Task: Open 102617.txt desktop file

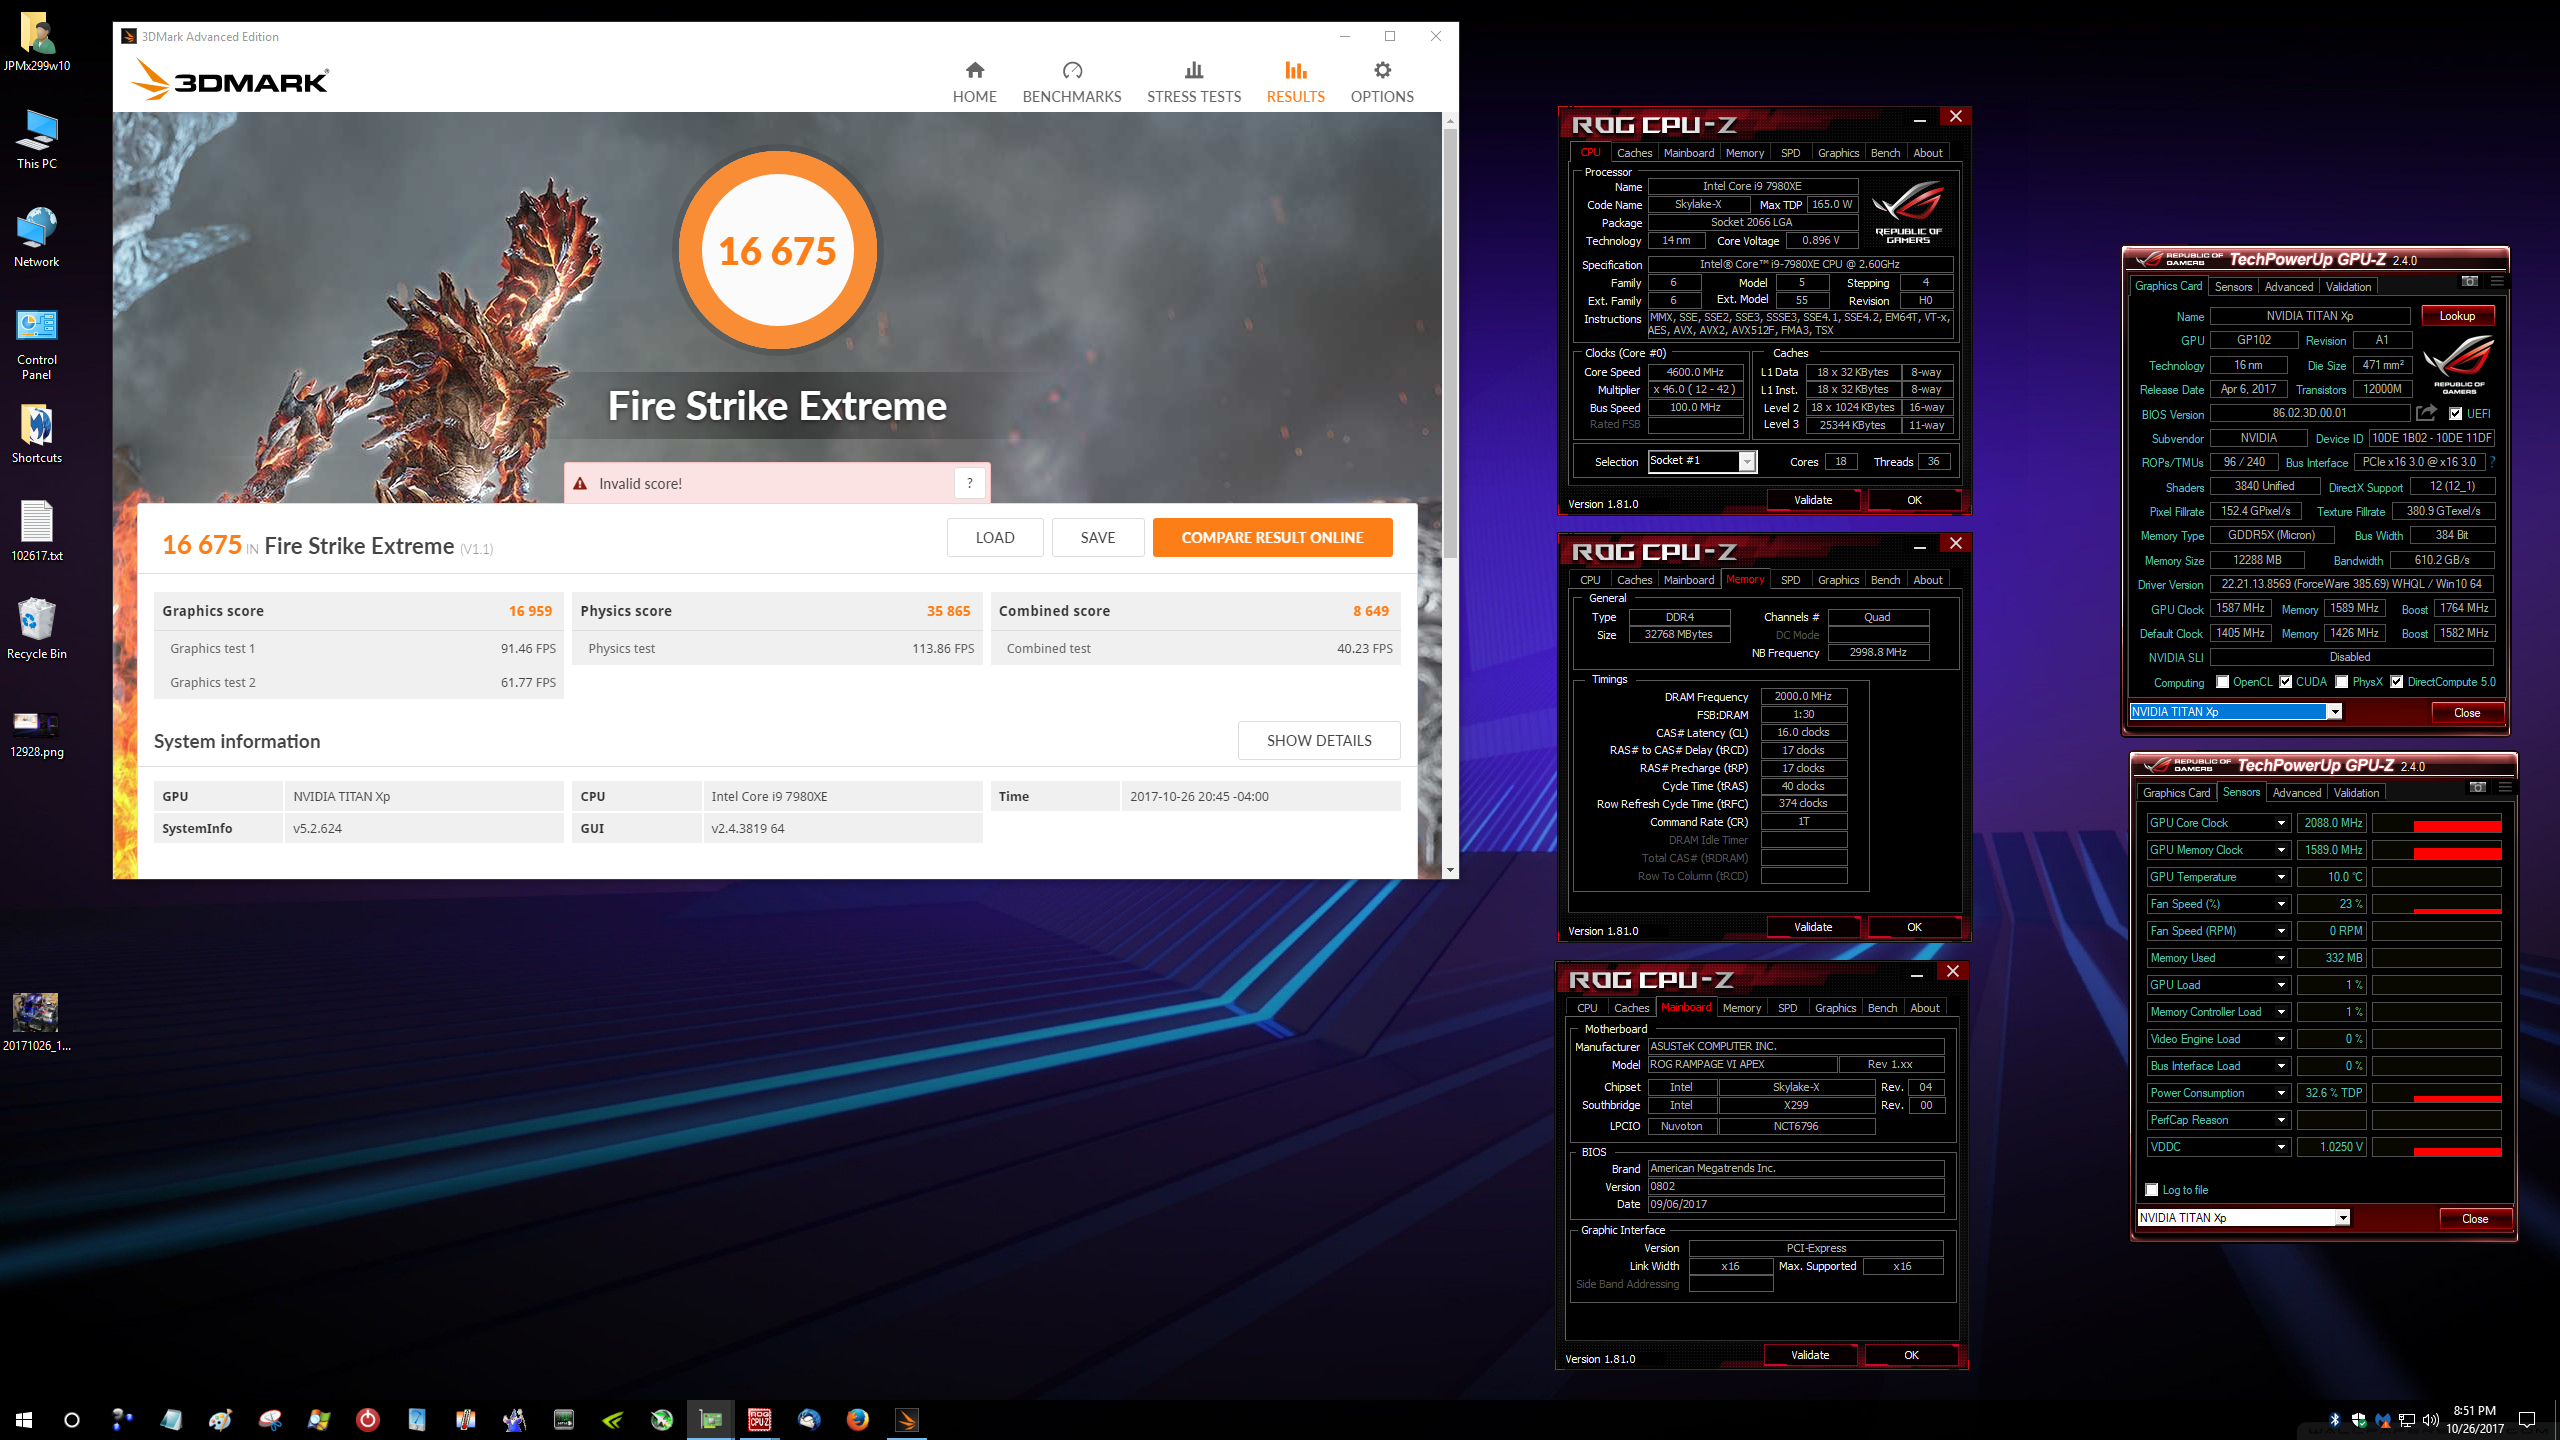Action: pyautogui.click(x=37, y=530)
